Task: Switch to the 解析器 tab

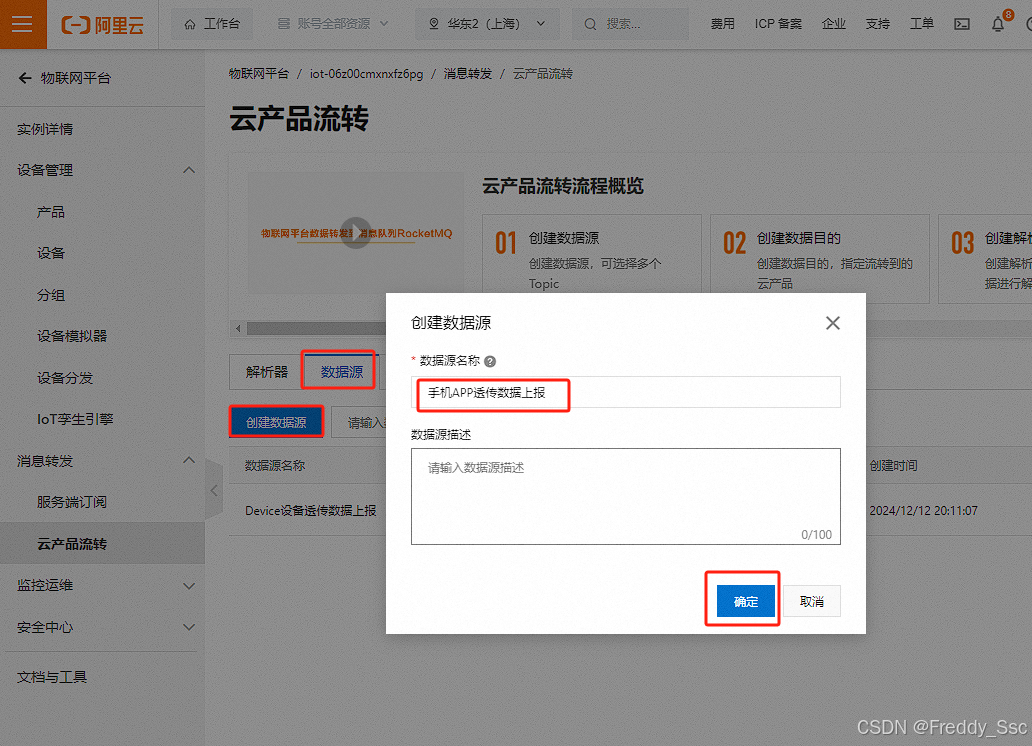Action: point(267,372)
